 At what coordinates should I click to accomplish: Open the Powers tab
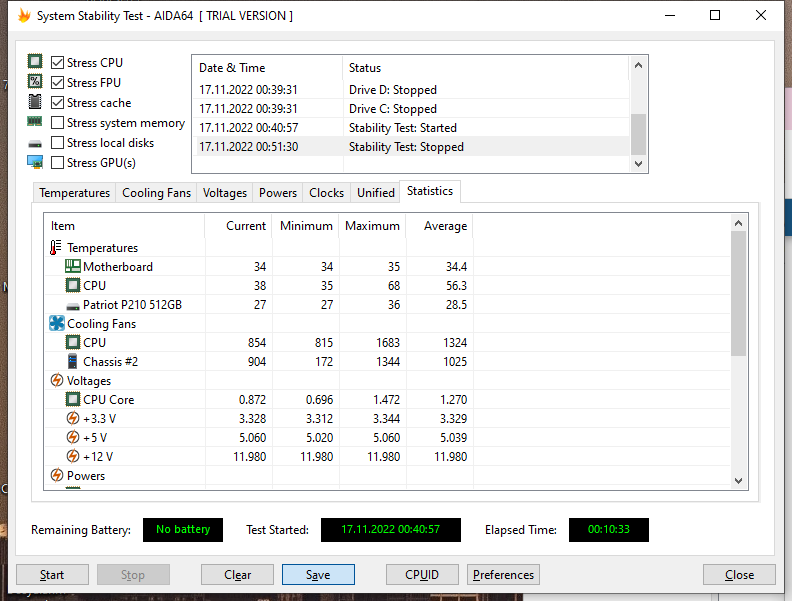pyautogui.click(x=278, y=193)
